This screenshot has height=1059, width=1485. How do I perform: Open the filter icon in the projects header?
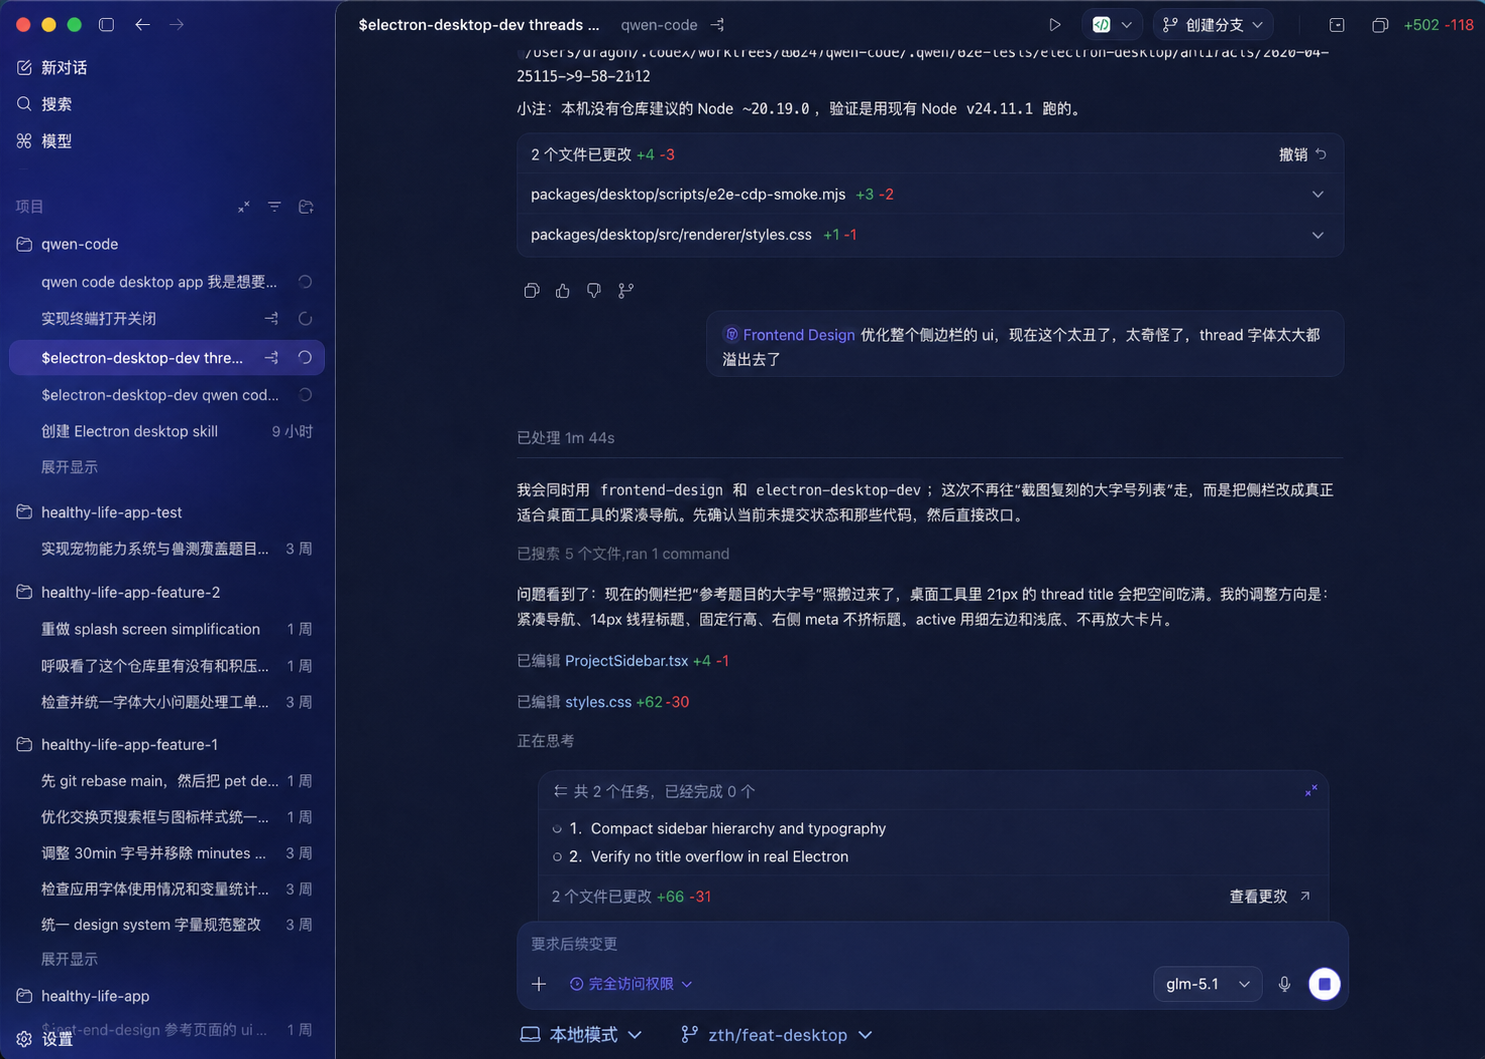pyautogui.click(x=274, y=207)
